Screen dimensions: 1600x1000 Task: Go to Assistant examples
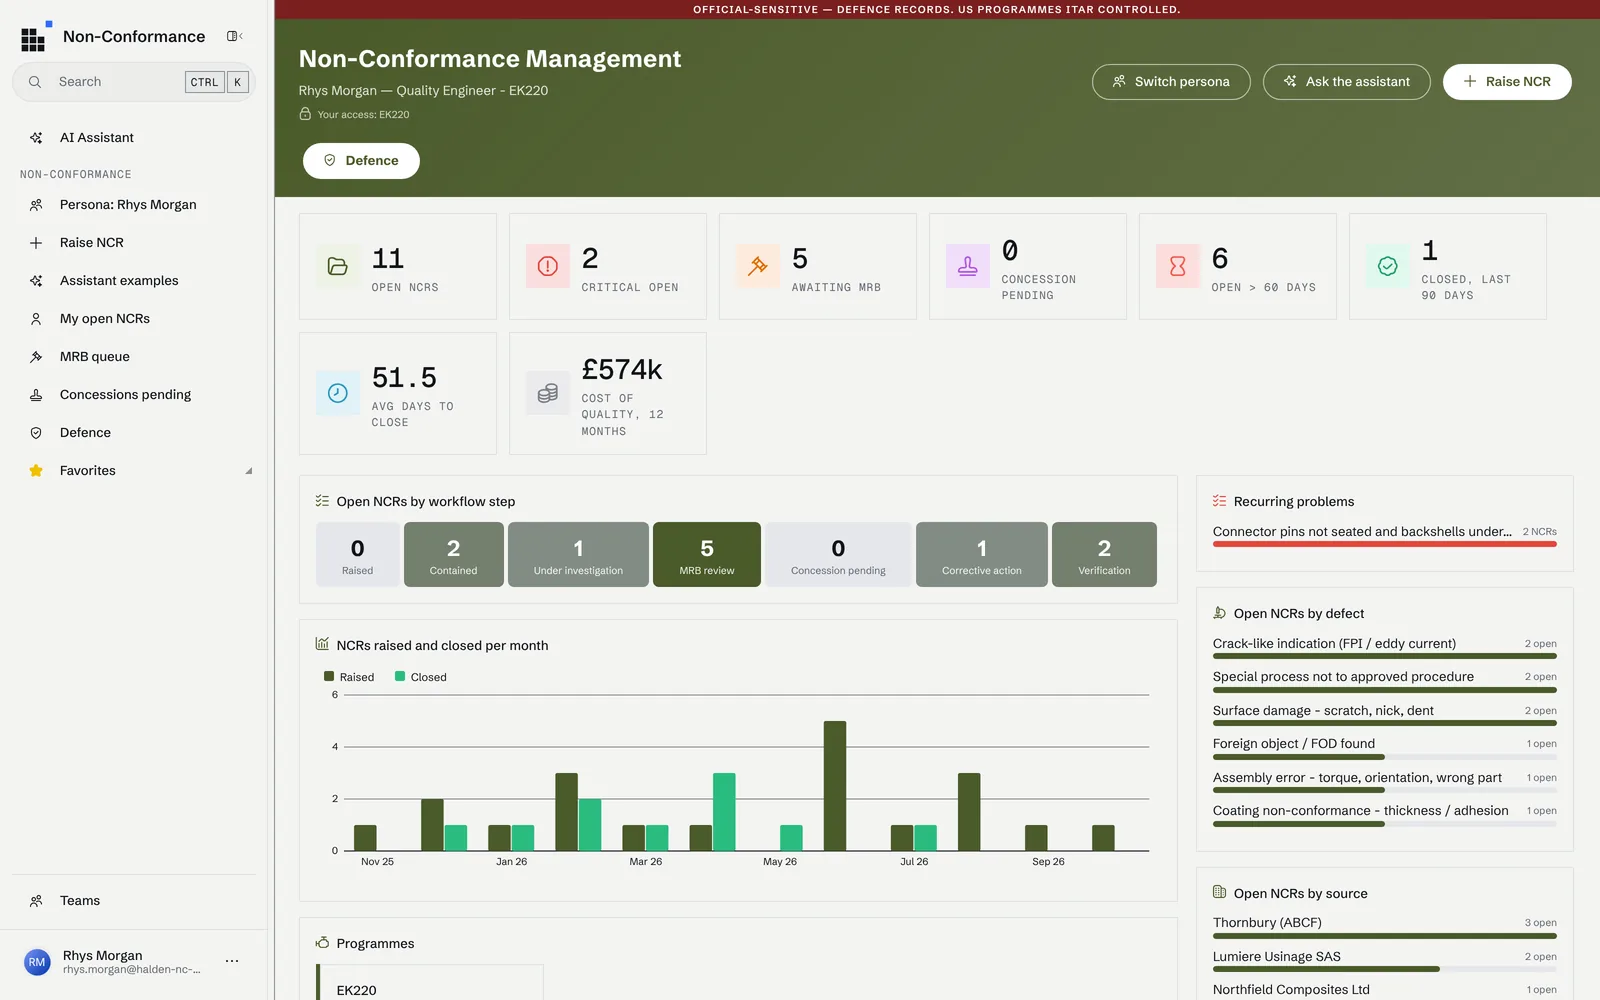tap(136, 281)
